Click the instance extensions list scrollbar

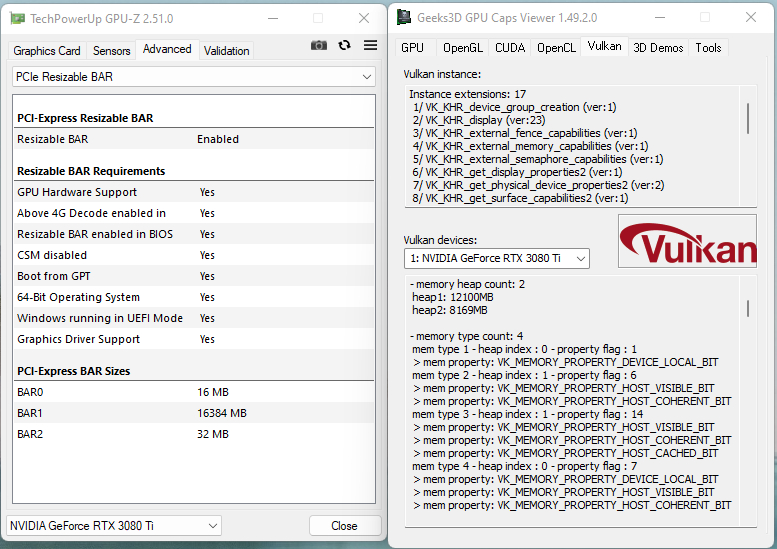click(x=748, y=119)
